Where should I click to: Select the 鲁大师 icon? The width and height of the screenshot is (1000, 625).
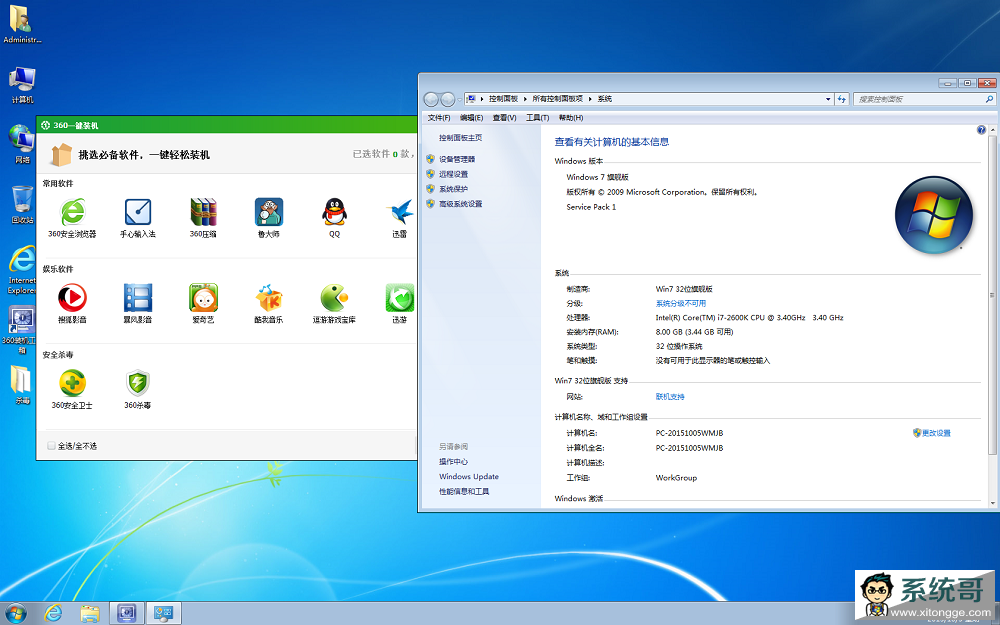coord(268,212)
